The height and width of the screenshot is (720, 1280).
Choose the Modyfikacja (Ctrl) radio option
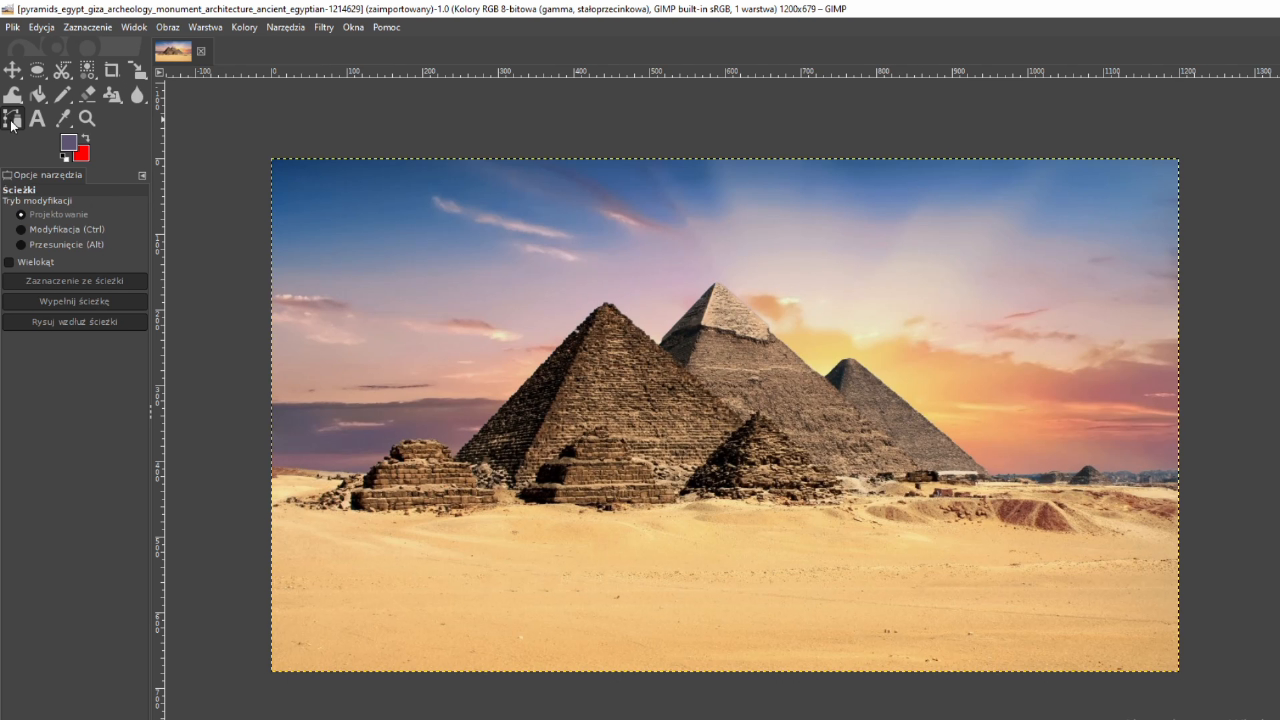coord(21,230)
